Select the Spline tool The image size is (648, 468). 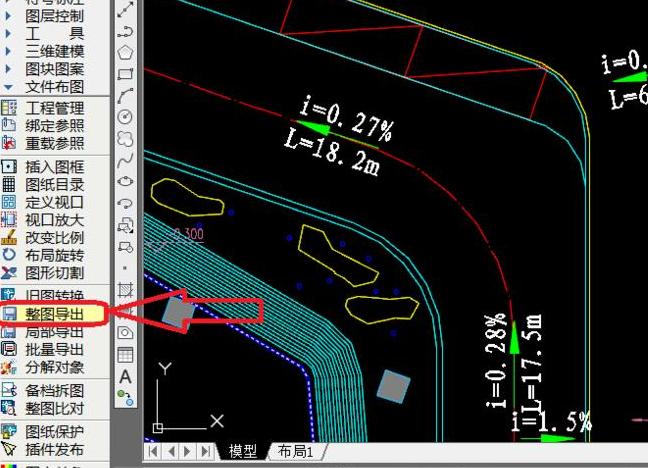126,160
